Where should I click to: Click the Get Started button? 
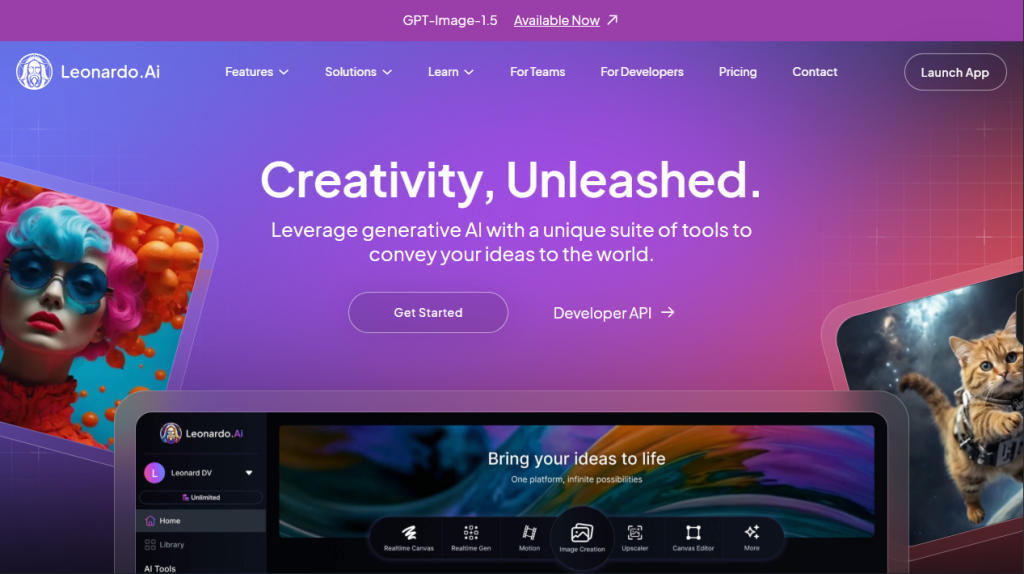[428, 312]
